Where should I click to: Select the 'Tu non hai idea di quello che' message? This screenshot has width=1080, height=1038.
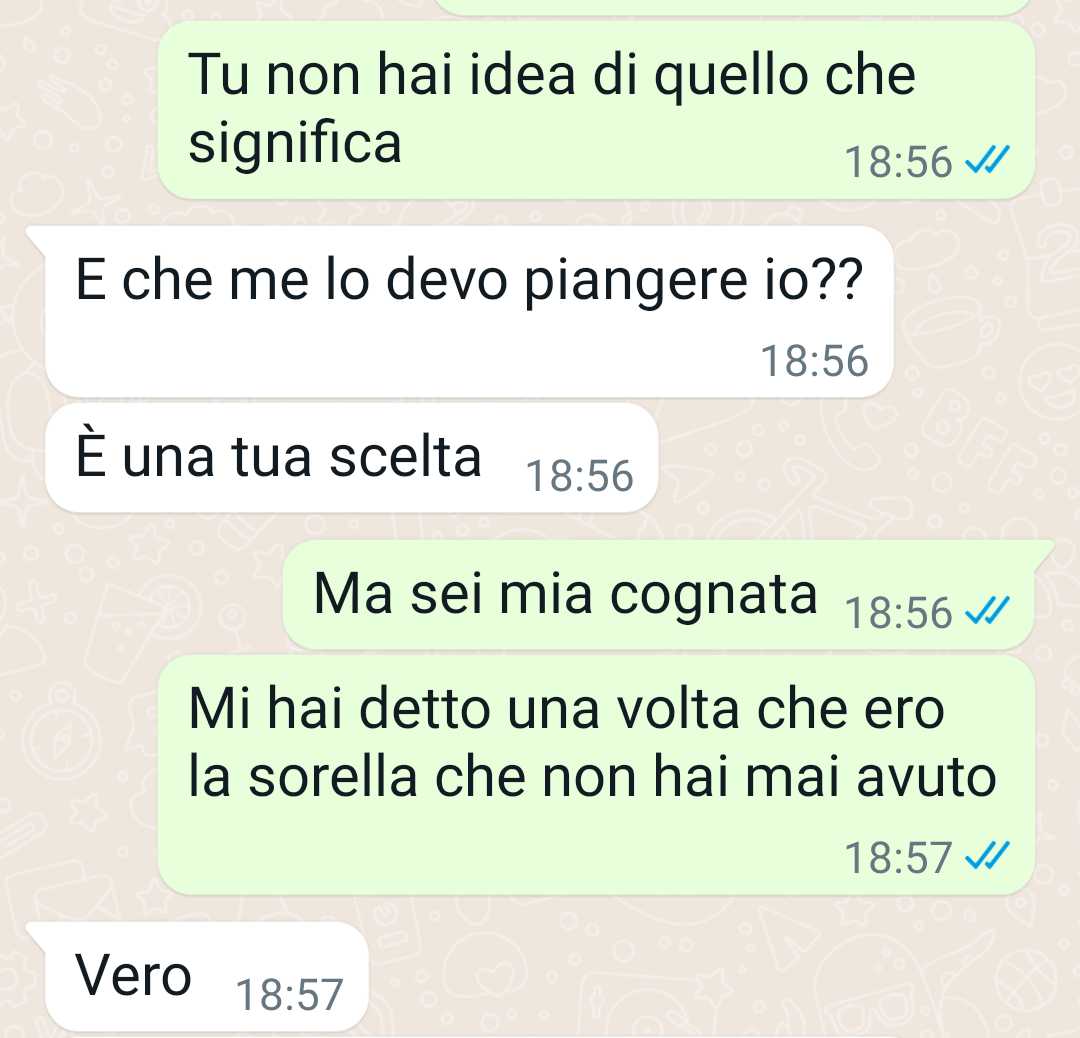pos(596,110)
